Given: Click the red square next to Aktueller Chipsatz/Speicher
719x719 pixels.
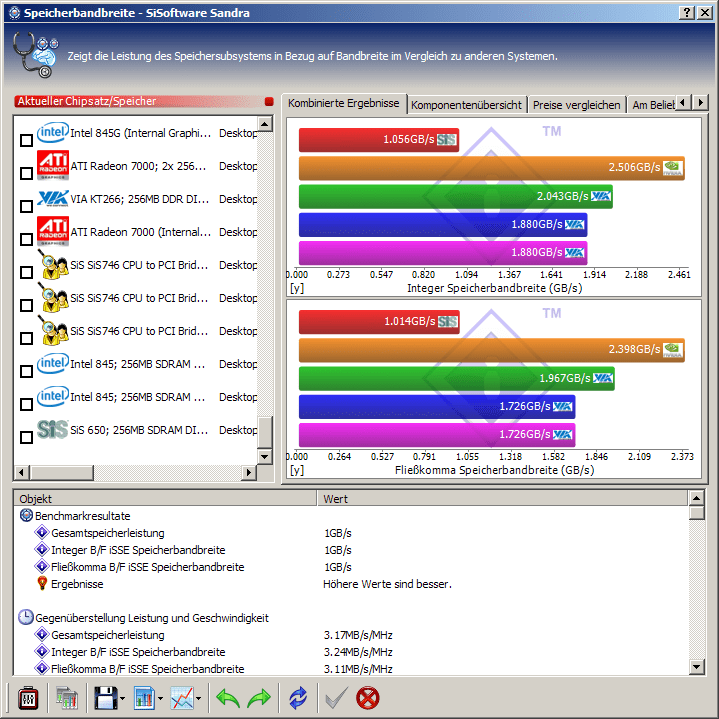Looking at the screenshot, I should click(269, 101).
